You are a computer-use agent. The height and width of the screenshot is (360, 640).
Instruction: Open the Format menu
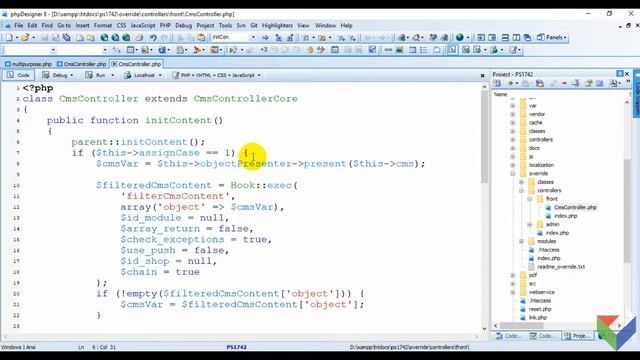(x=102, y=25)
